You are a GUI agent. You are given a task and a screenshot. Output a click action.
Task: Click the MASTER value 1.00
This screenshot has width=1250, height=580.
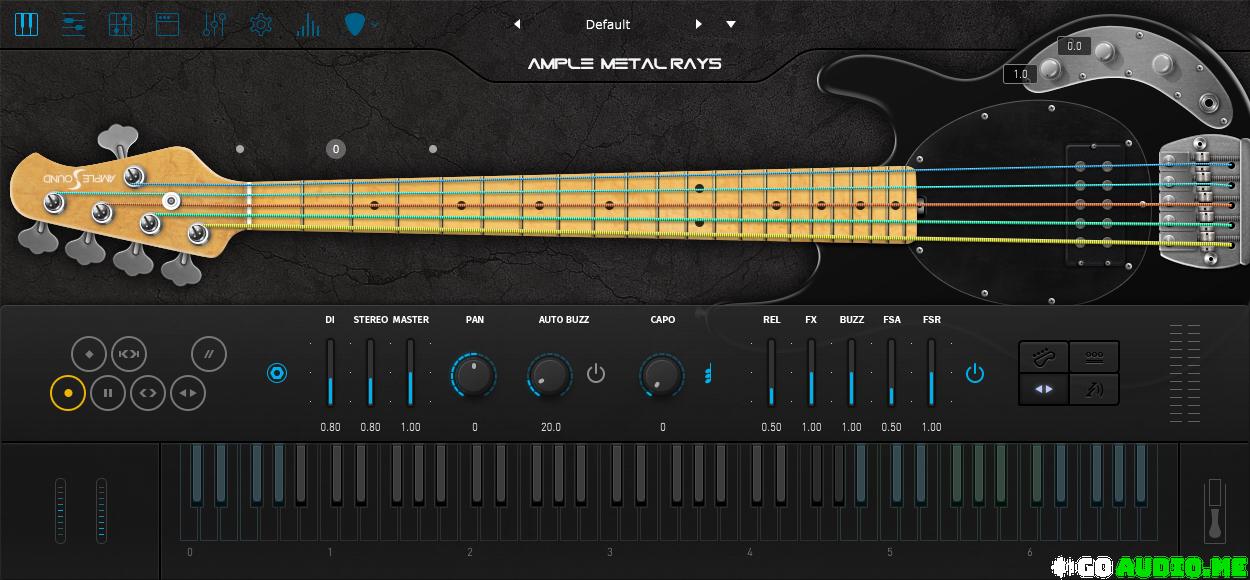[410, 427]
